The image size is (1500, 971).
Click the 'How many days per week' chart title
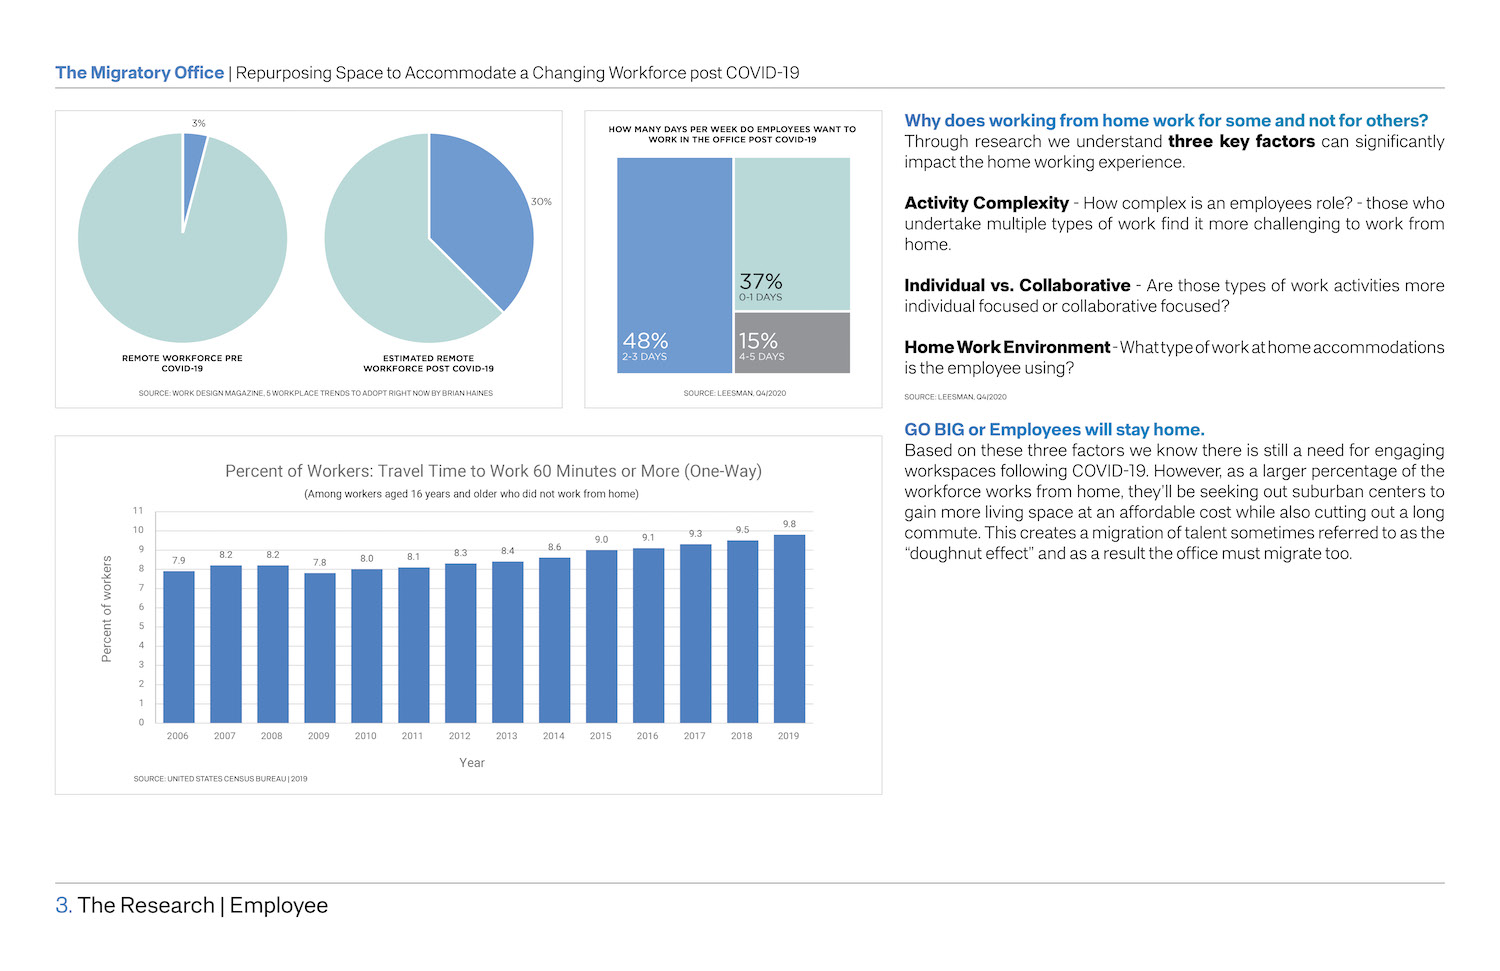(732, 134)
